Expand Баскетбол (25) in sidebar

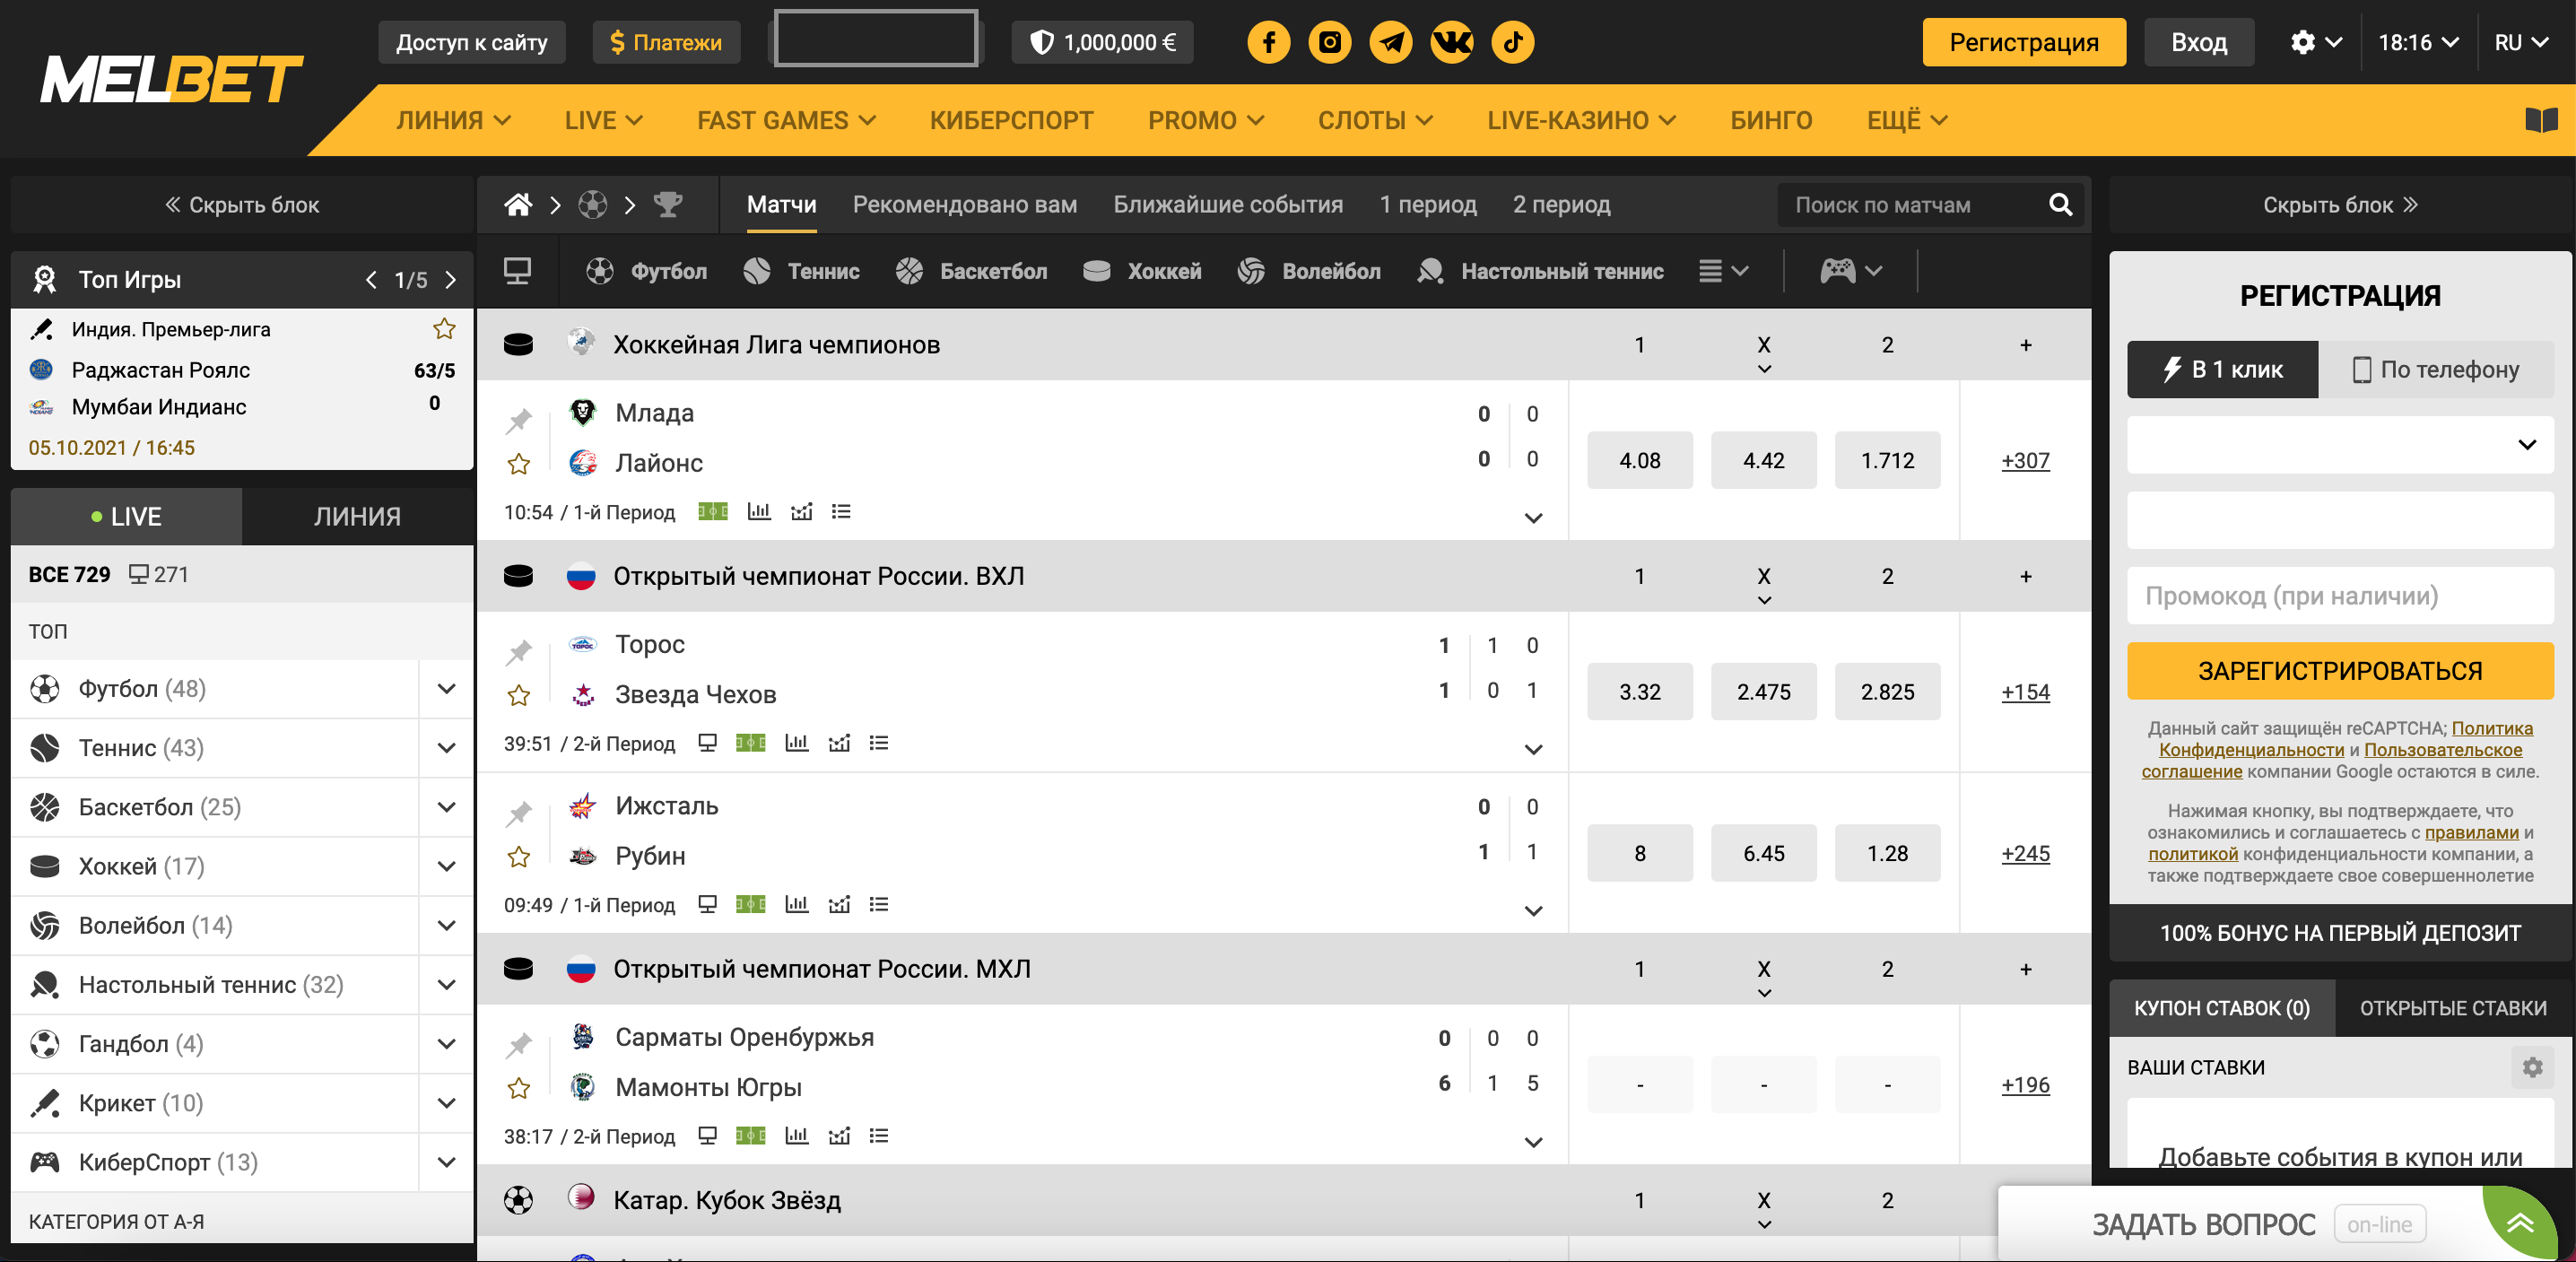(446, 806)
